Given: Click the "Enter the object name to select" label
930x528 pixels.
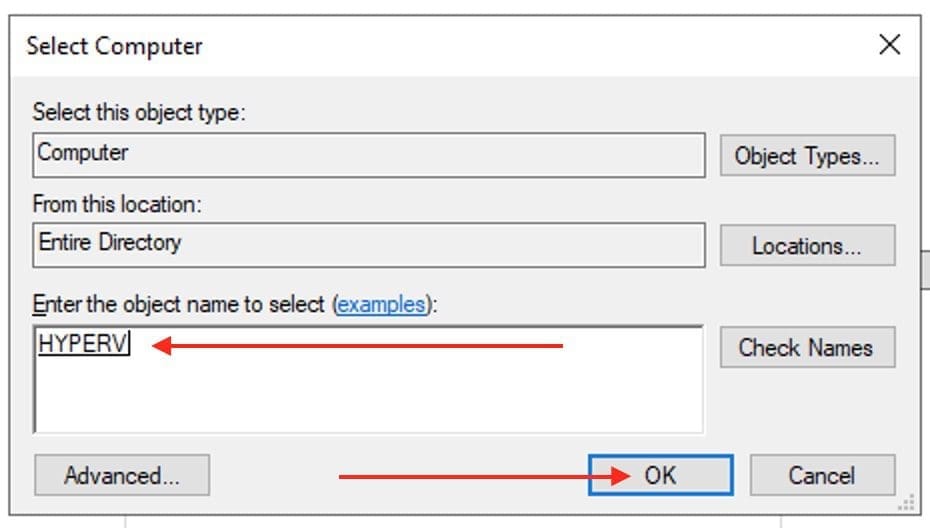Looking at the screenshot, I should point(180,304).
